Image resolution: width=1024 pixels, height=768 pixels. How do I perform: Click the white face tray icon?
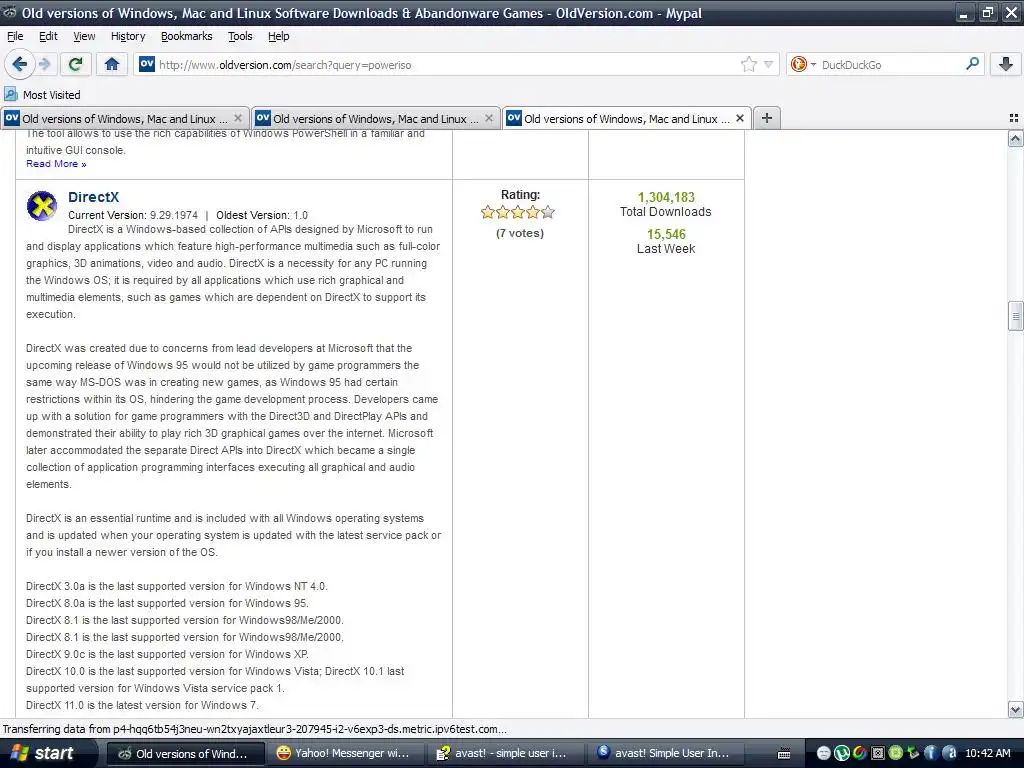[x=824, y=754]
